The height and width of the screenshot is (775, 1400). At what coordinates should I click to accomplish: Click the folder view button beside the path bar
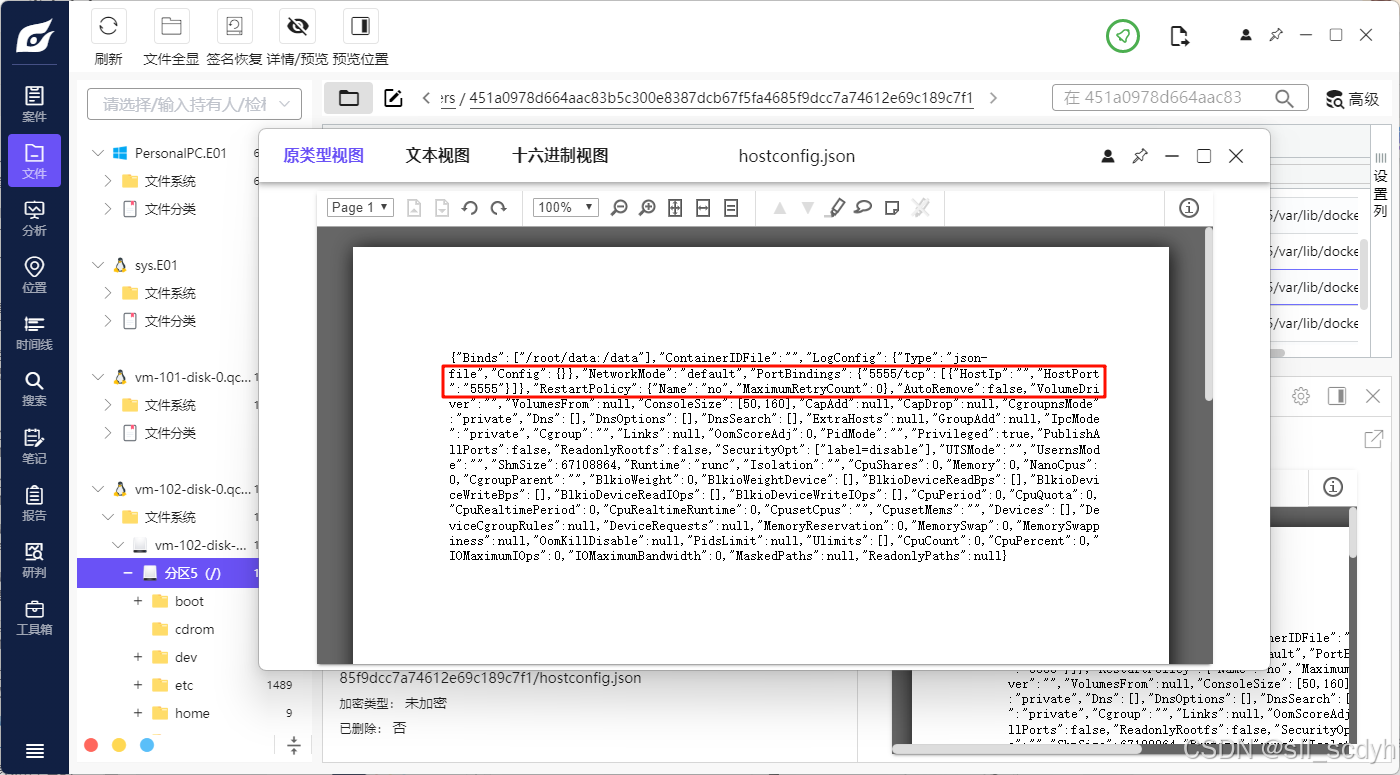point(348,98)
